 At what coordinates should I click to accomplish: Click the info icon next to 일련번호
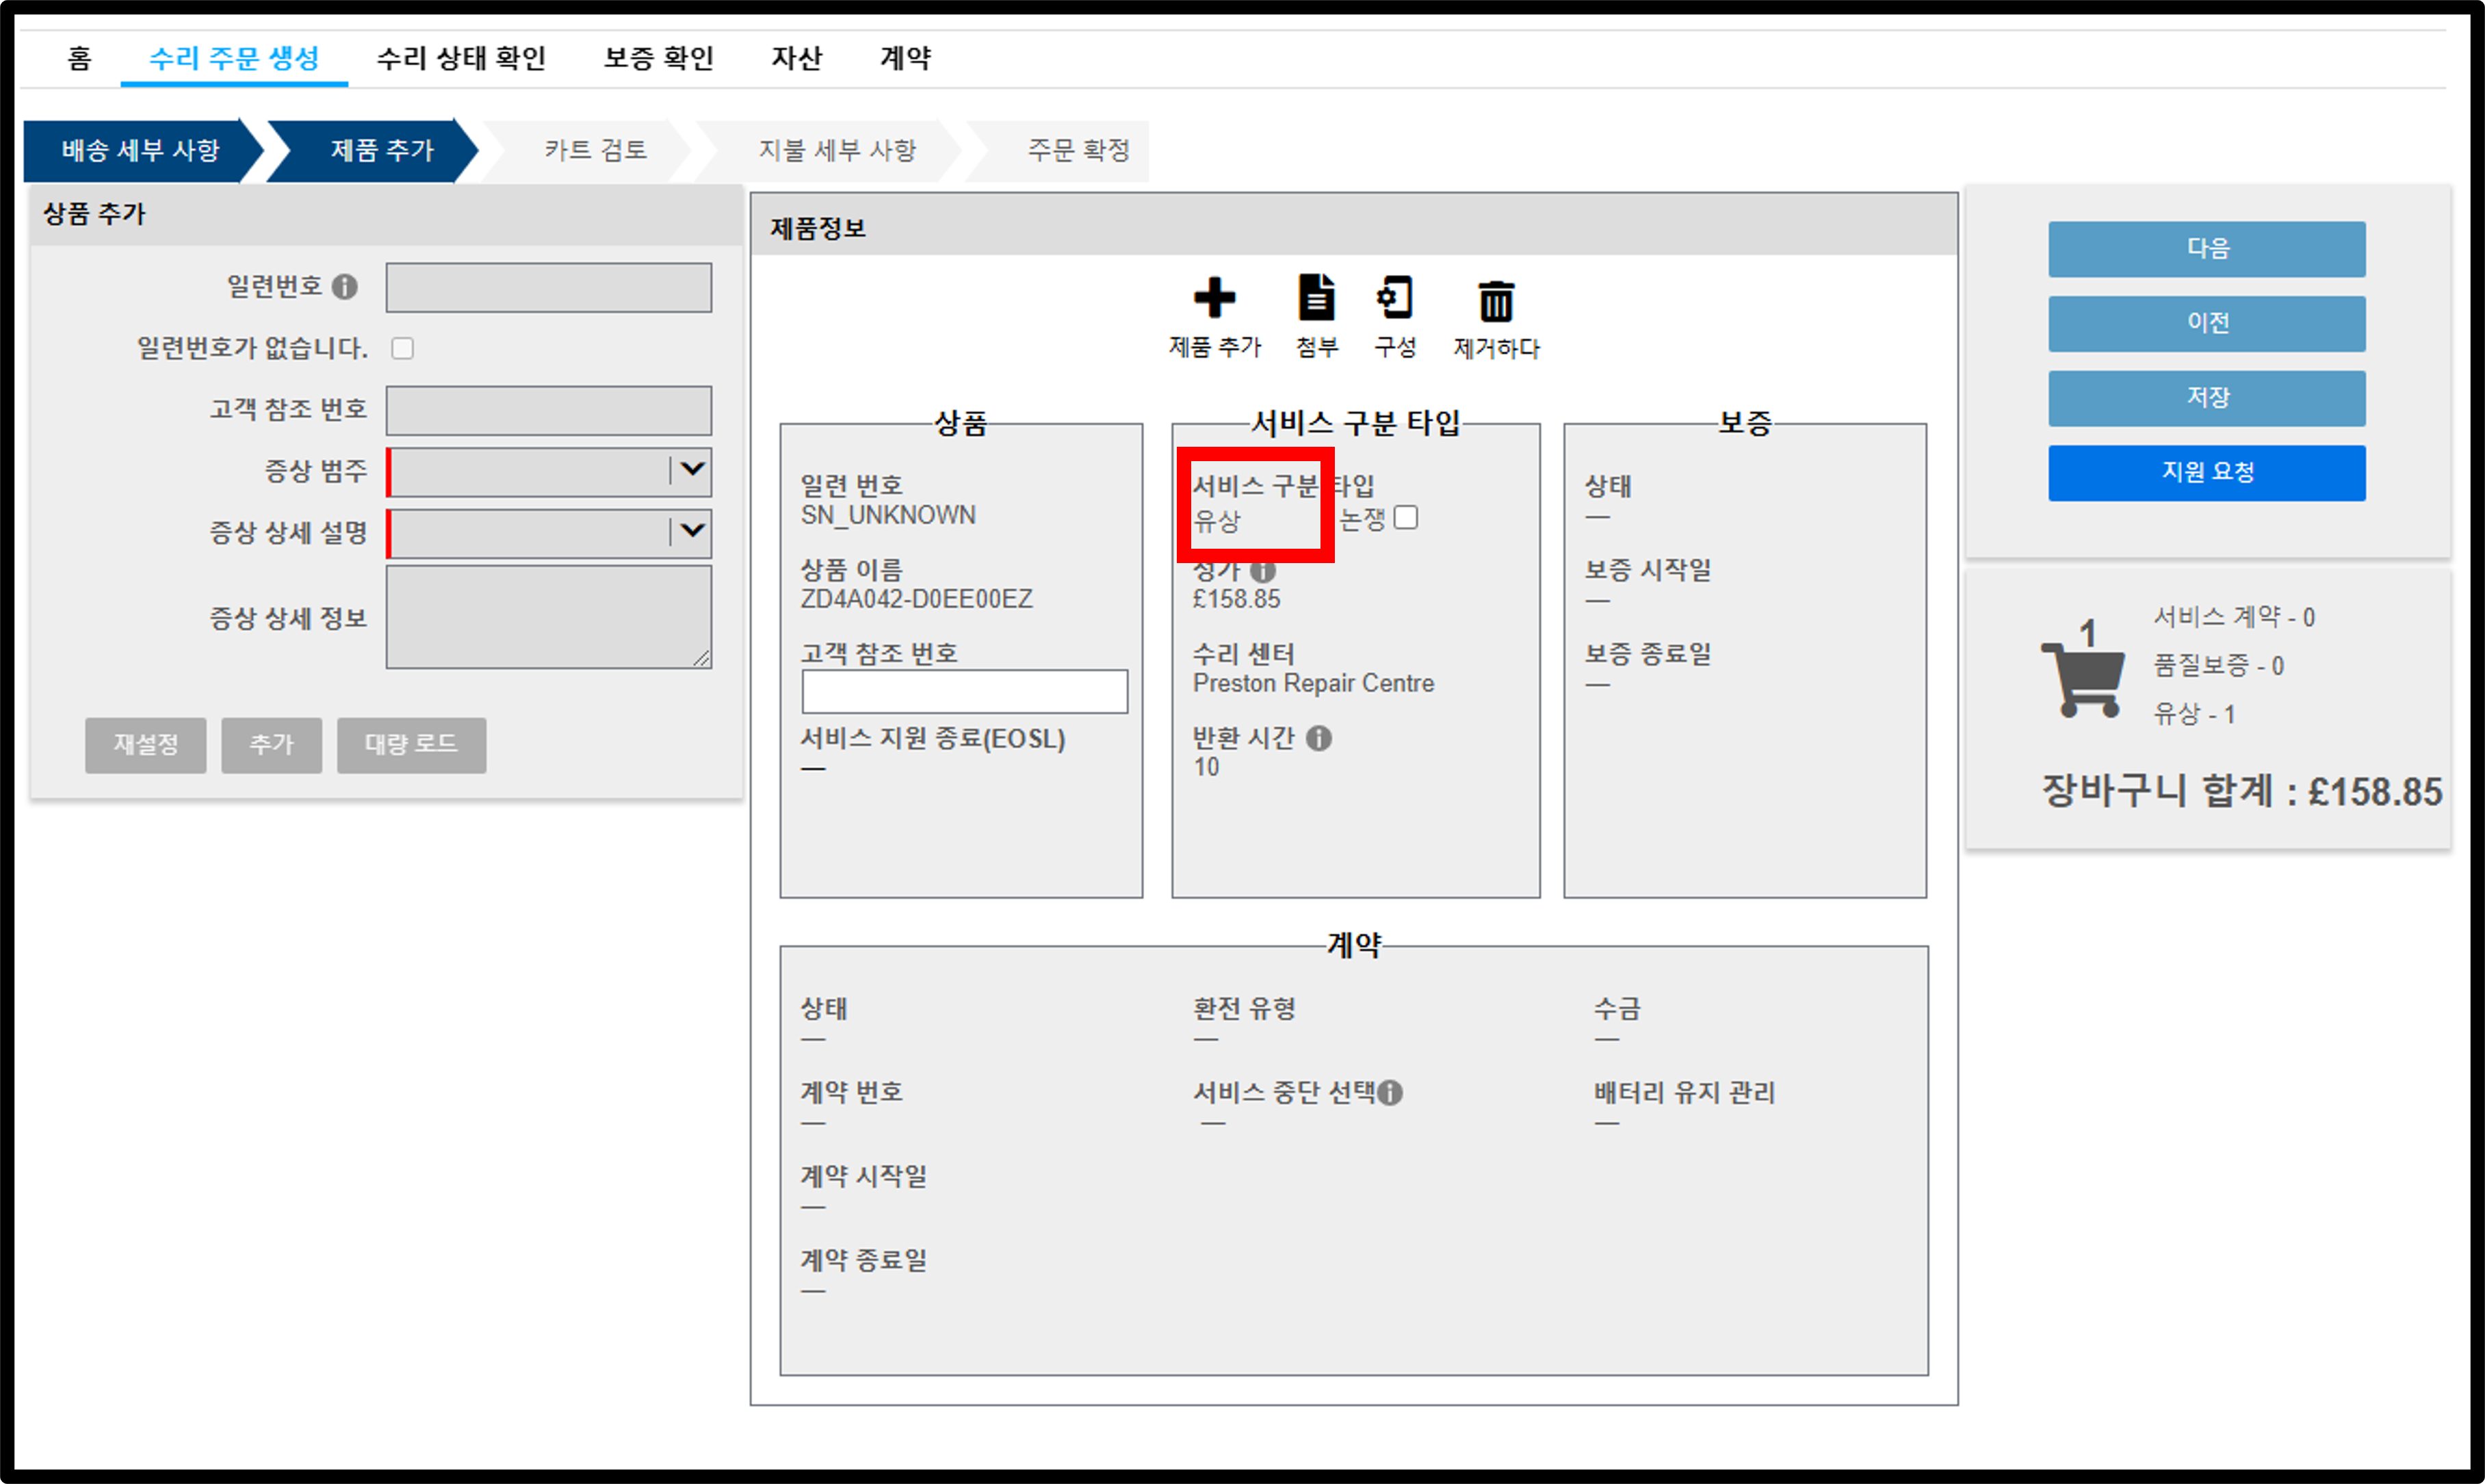click(x=345, y=287)
